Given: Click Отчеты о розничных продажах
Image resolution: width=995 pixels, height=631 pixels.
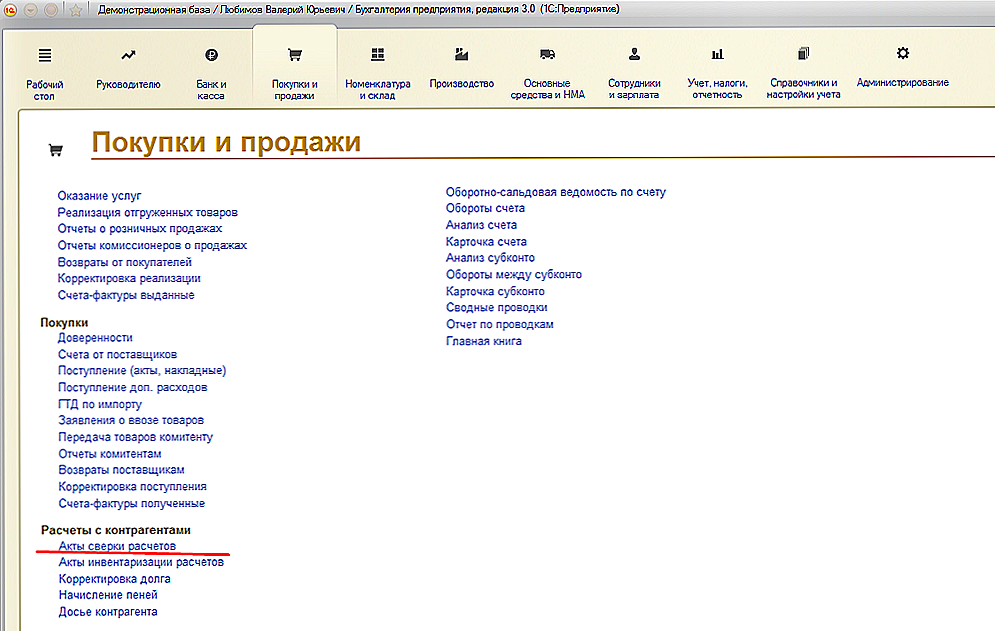Looking at the screenshot, I should [x=140, y=229].
